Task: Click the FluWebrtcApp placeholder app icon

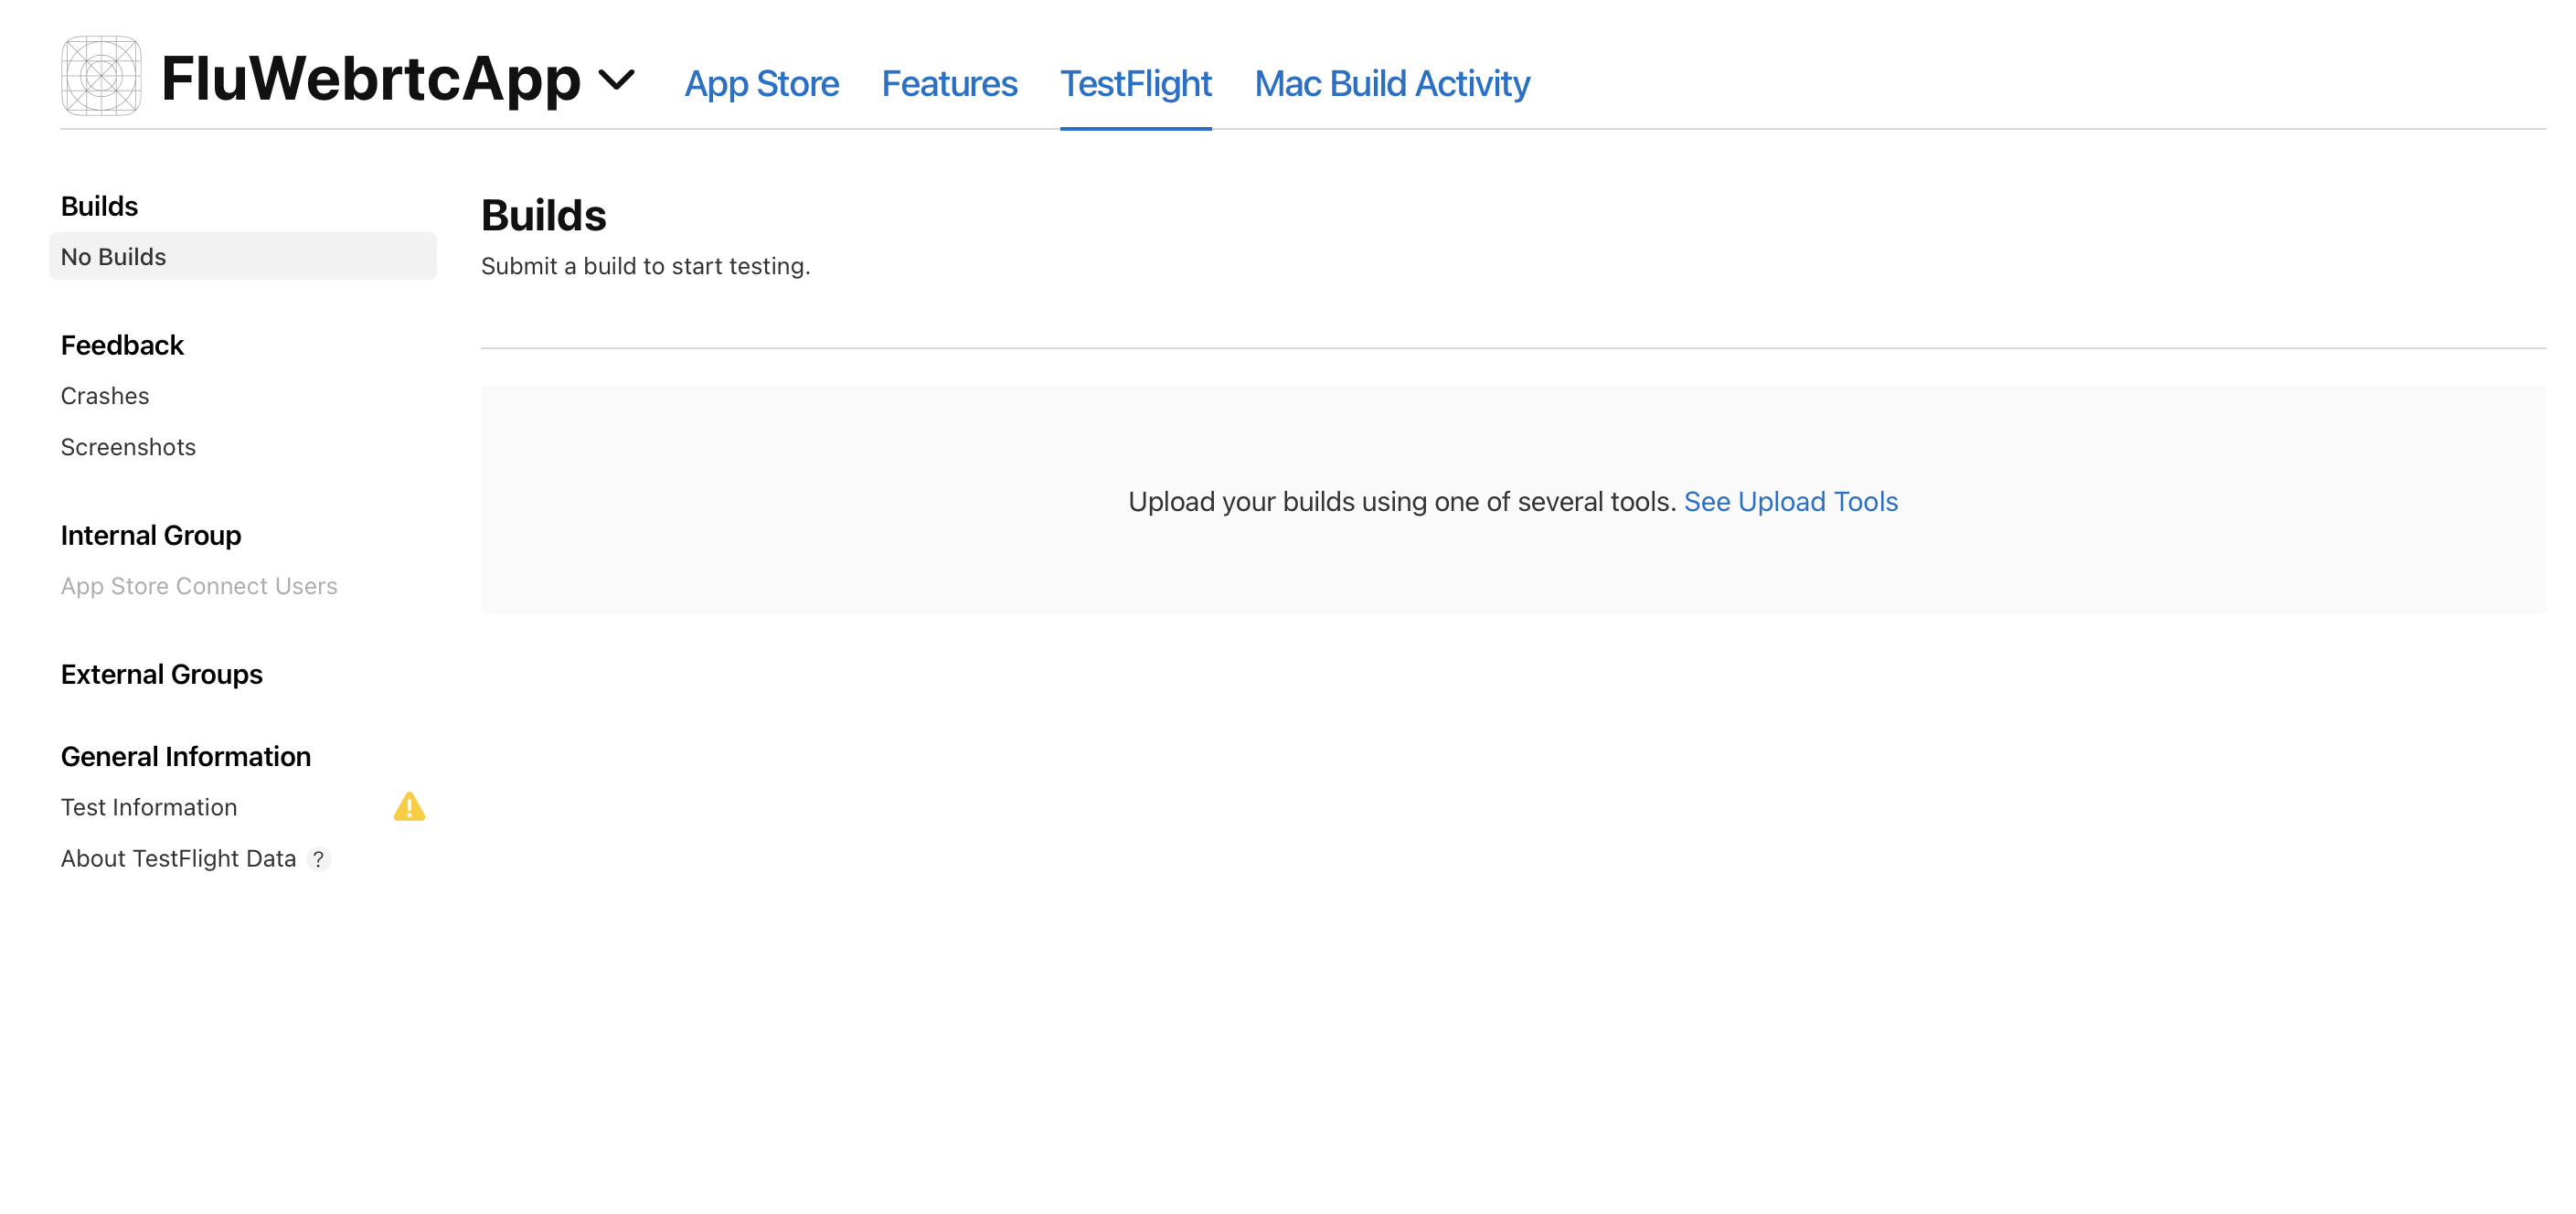Action: [101, 76]
